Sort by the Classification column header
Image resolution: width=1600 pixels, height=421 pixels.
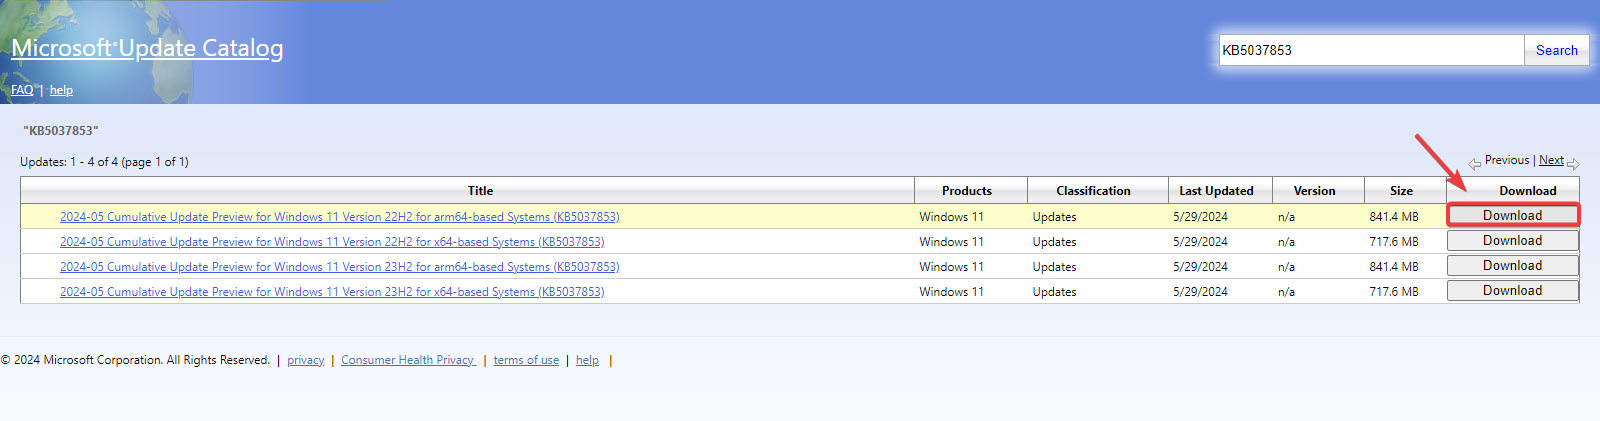click(1093, 191)
